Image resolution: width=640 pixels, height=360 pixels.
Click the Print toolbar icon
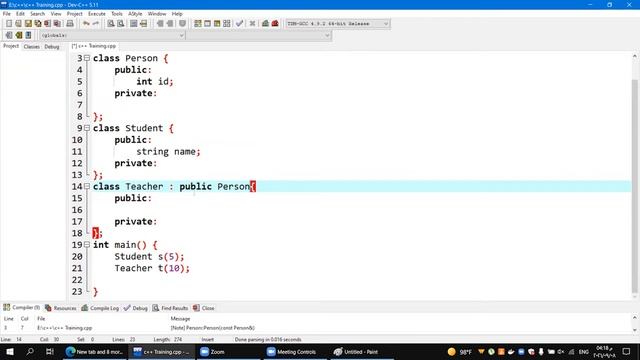click(x=70, y=24)
